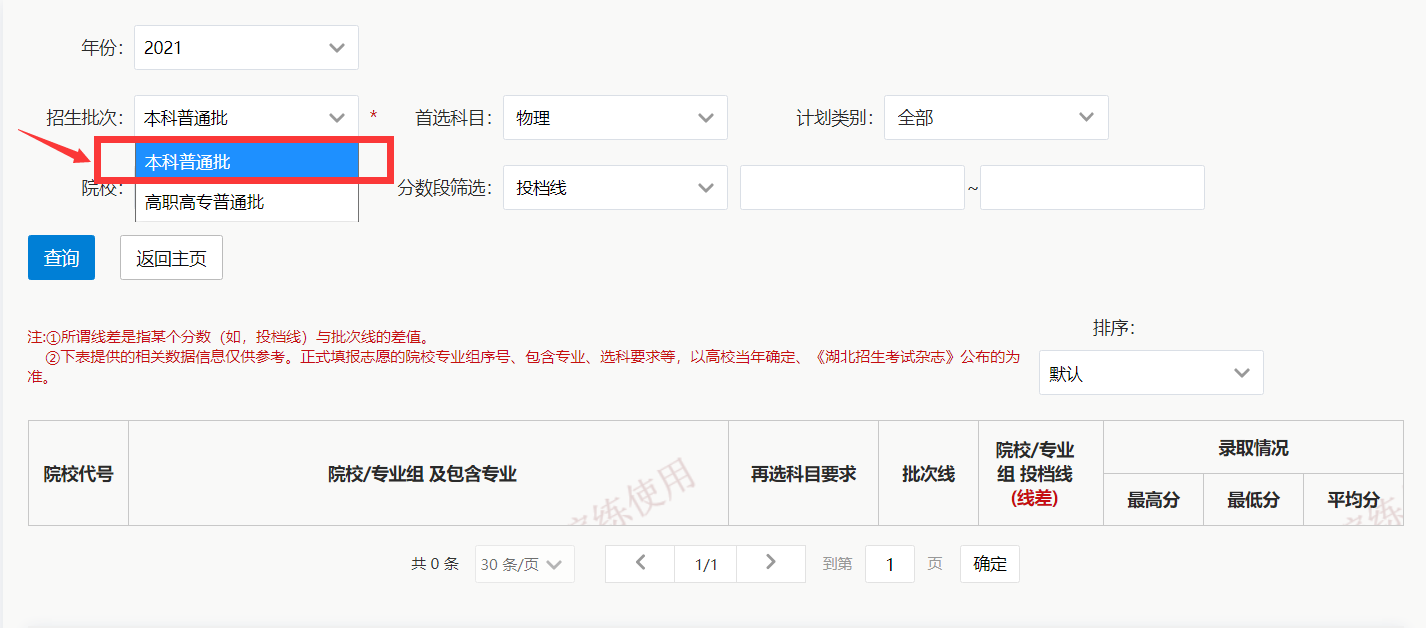Screen dimensions: 1426x628
Task: Click the 确定 page-jump confirm button
Action: (x=989, y=564)
